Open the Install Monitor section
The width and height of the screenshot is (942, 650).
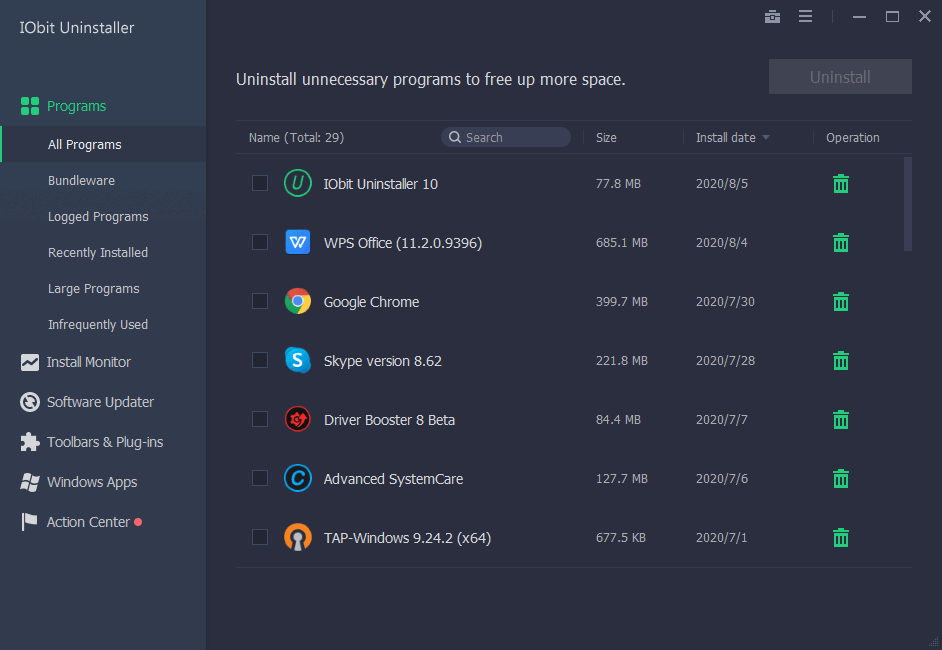click(x=89, y=362)
